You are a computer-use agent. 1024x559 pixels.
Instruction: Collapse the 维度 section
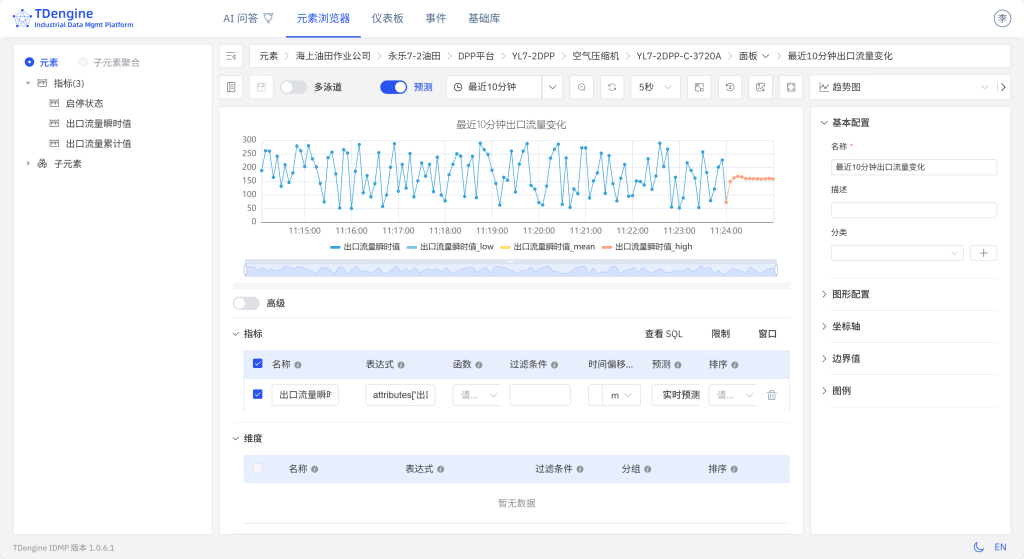point(236,438)
